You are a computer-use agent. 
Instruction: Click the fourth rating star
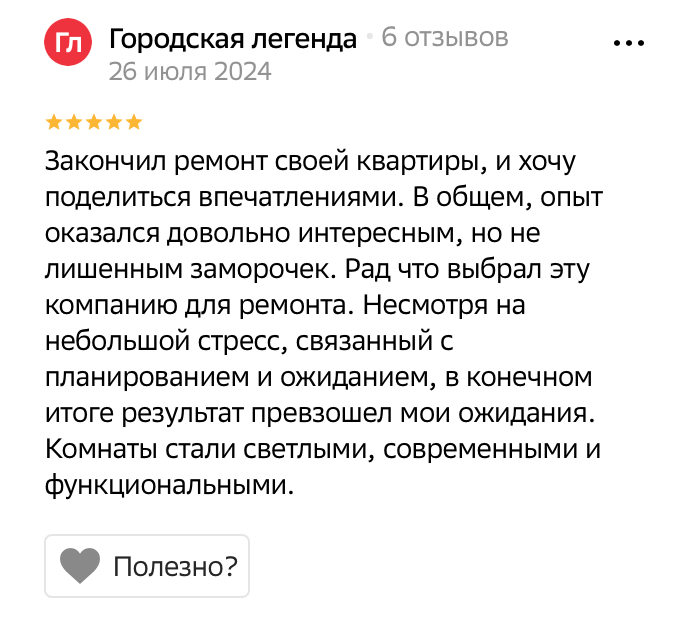pos(114,123)
